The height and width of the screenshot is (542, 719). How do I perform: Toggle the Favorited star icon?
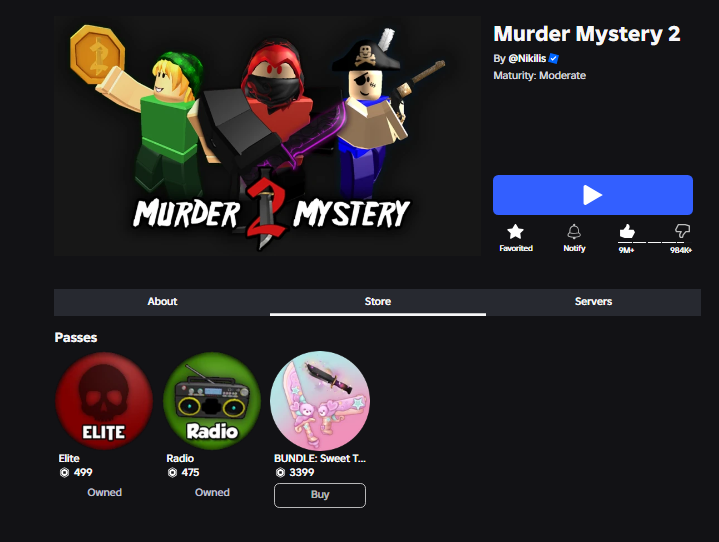click(x=515, y=232)
